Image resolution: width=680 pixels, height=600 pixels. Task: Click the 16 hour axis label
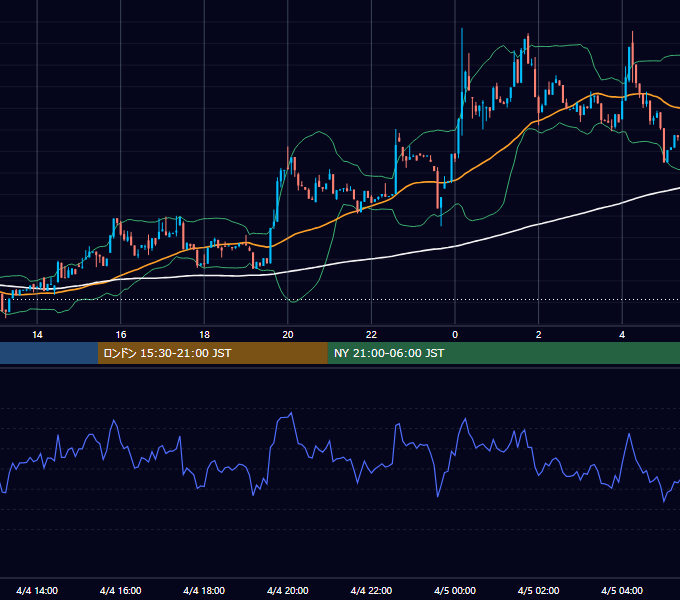[x=121, y=335]
